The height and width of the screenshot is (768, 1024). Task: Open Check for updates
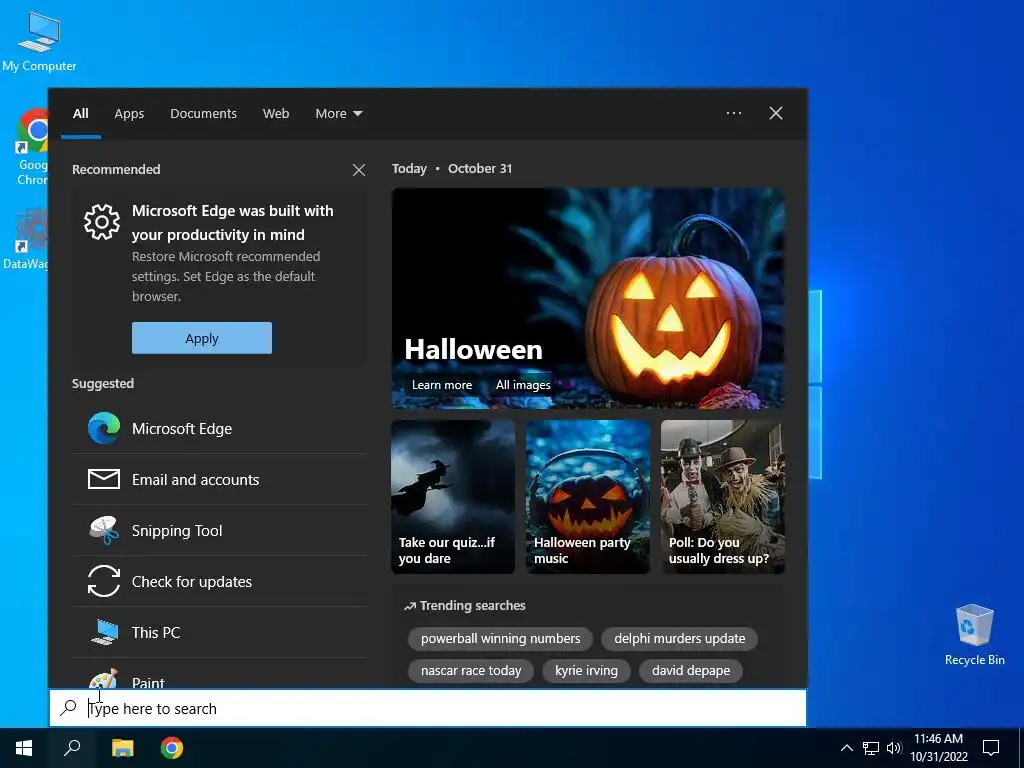(x=220, y=581)
